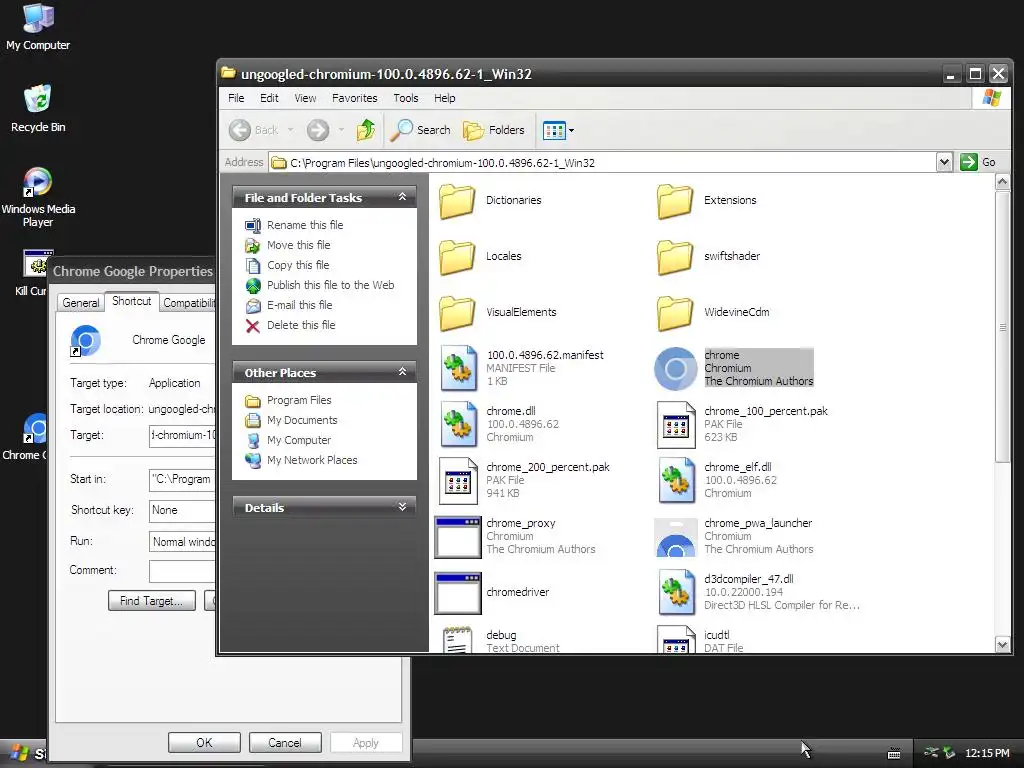Image resolution: width=1024 pixels, height=768 pixels.
Task: Open the Search toolbar button
Action: point(421,130)
